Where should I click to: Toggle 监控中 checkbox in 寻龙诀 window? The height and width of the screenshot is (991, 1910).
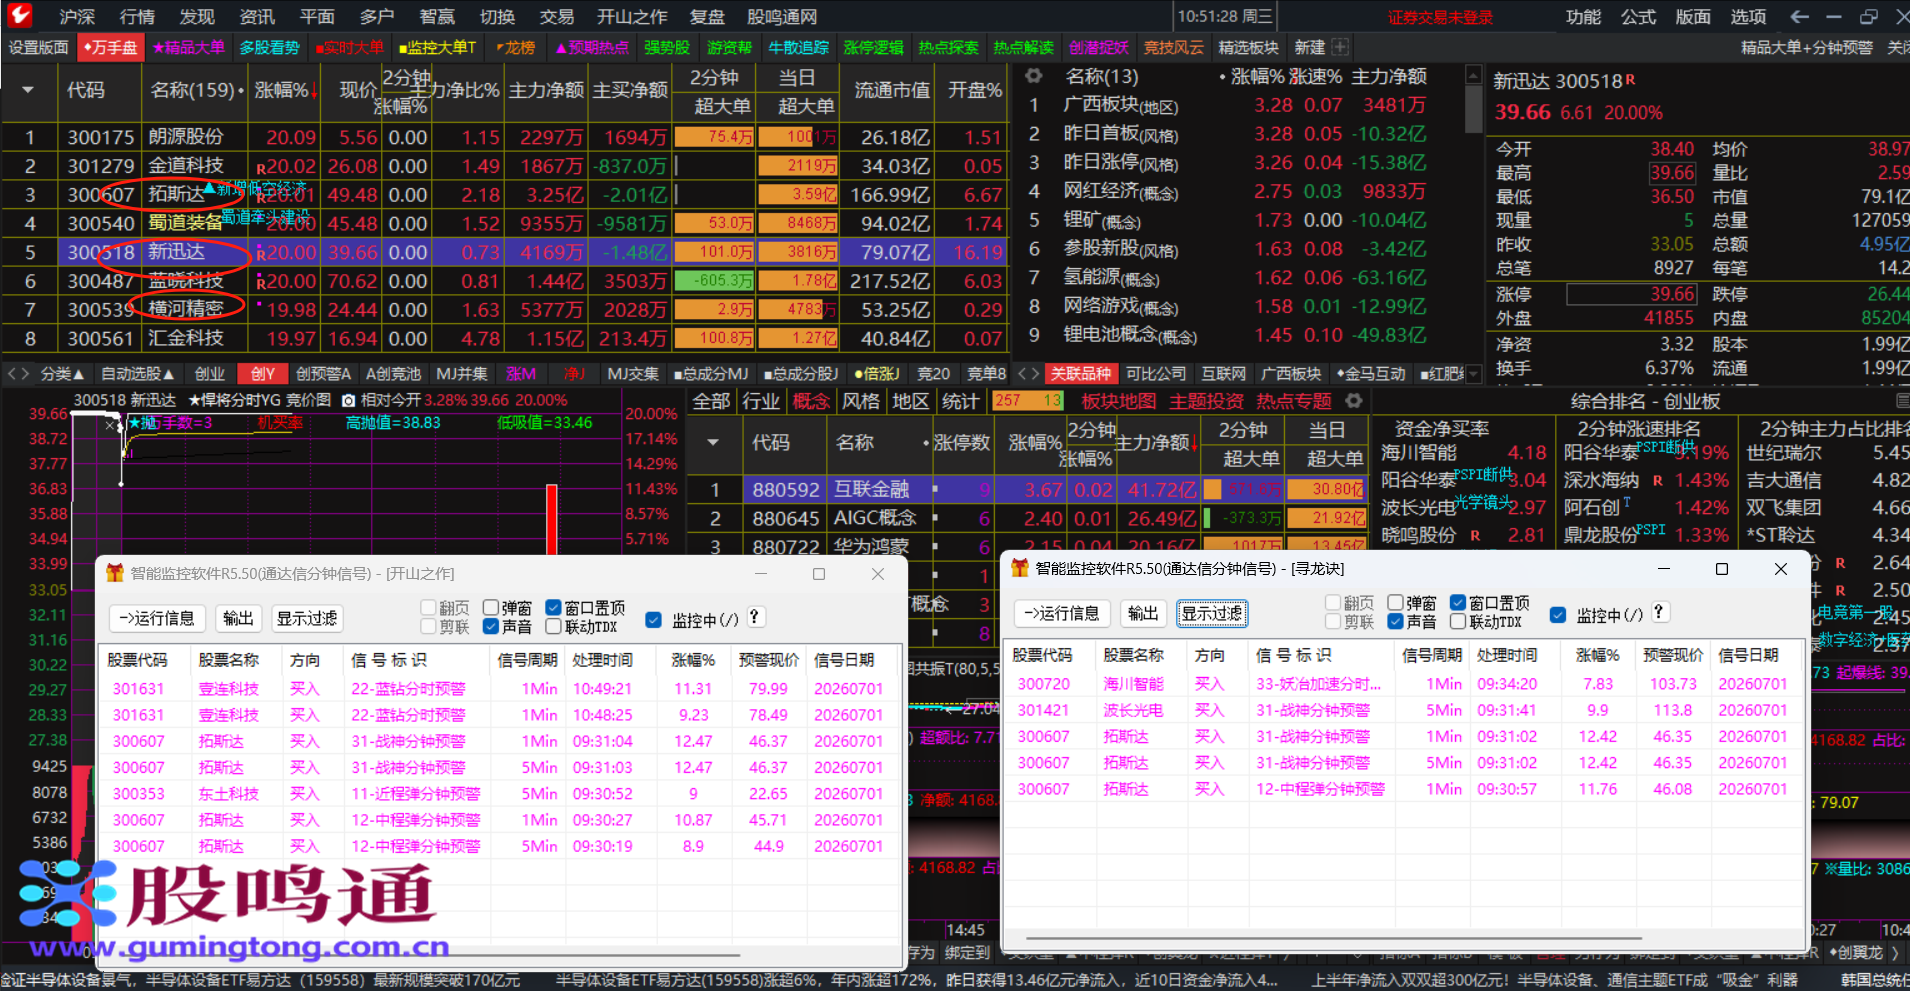pyautogui.click(x=1558, y=615)
